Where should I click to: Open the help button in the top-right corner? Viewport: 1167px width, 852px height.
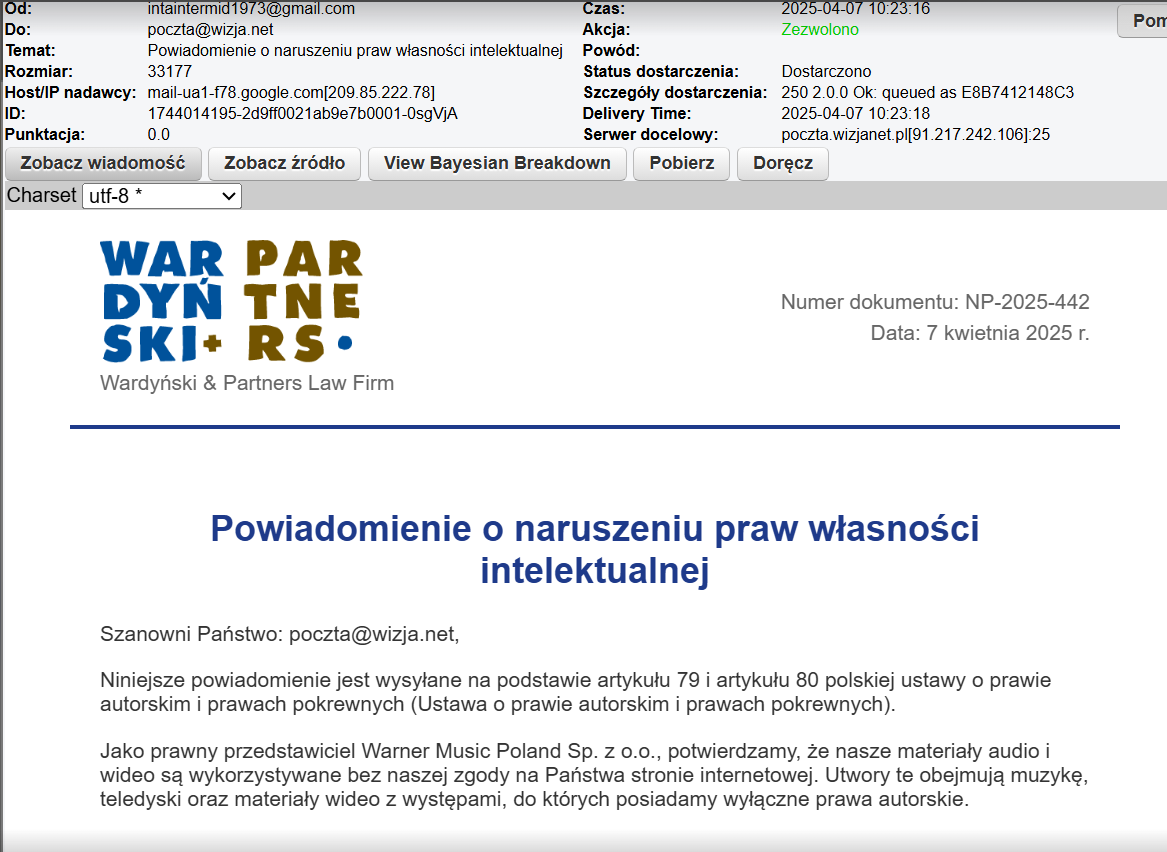point(1145,20)
